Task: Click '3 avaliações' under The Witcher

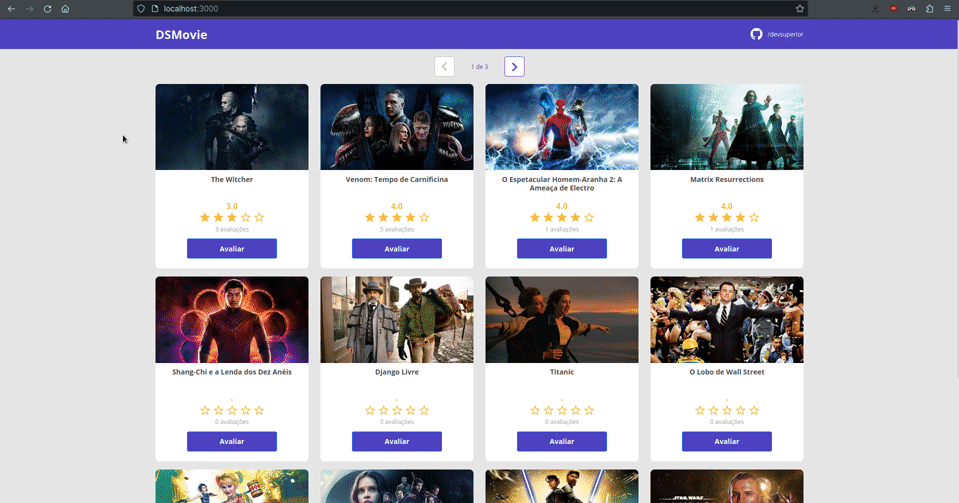Action: (x=232, y=229)
